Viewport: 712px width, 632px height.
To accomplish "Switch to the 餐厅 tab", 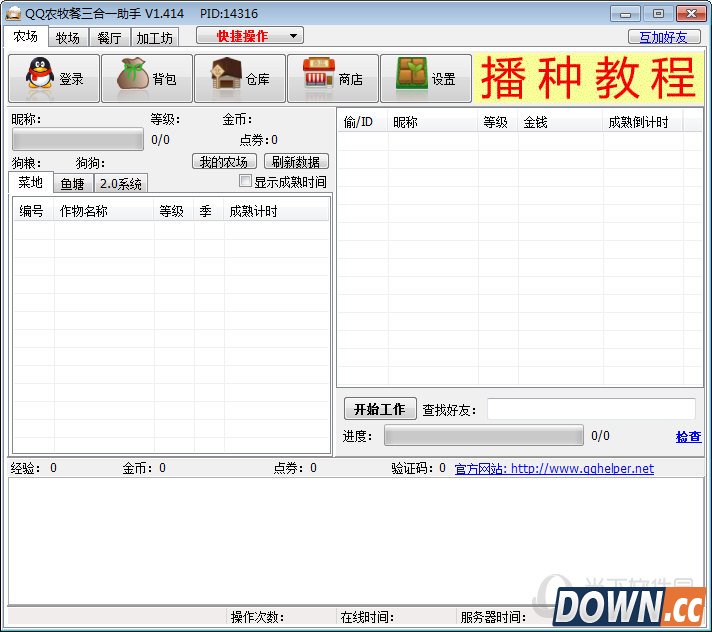I will (109, 38).
